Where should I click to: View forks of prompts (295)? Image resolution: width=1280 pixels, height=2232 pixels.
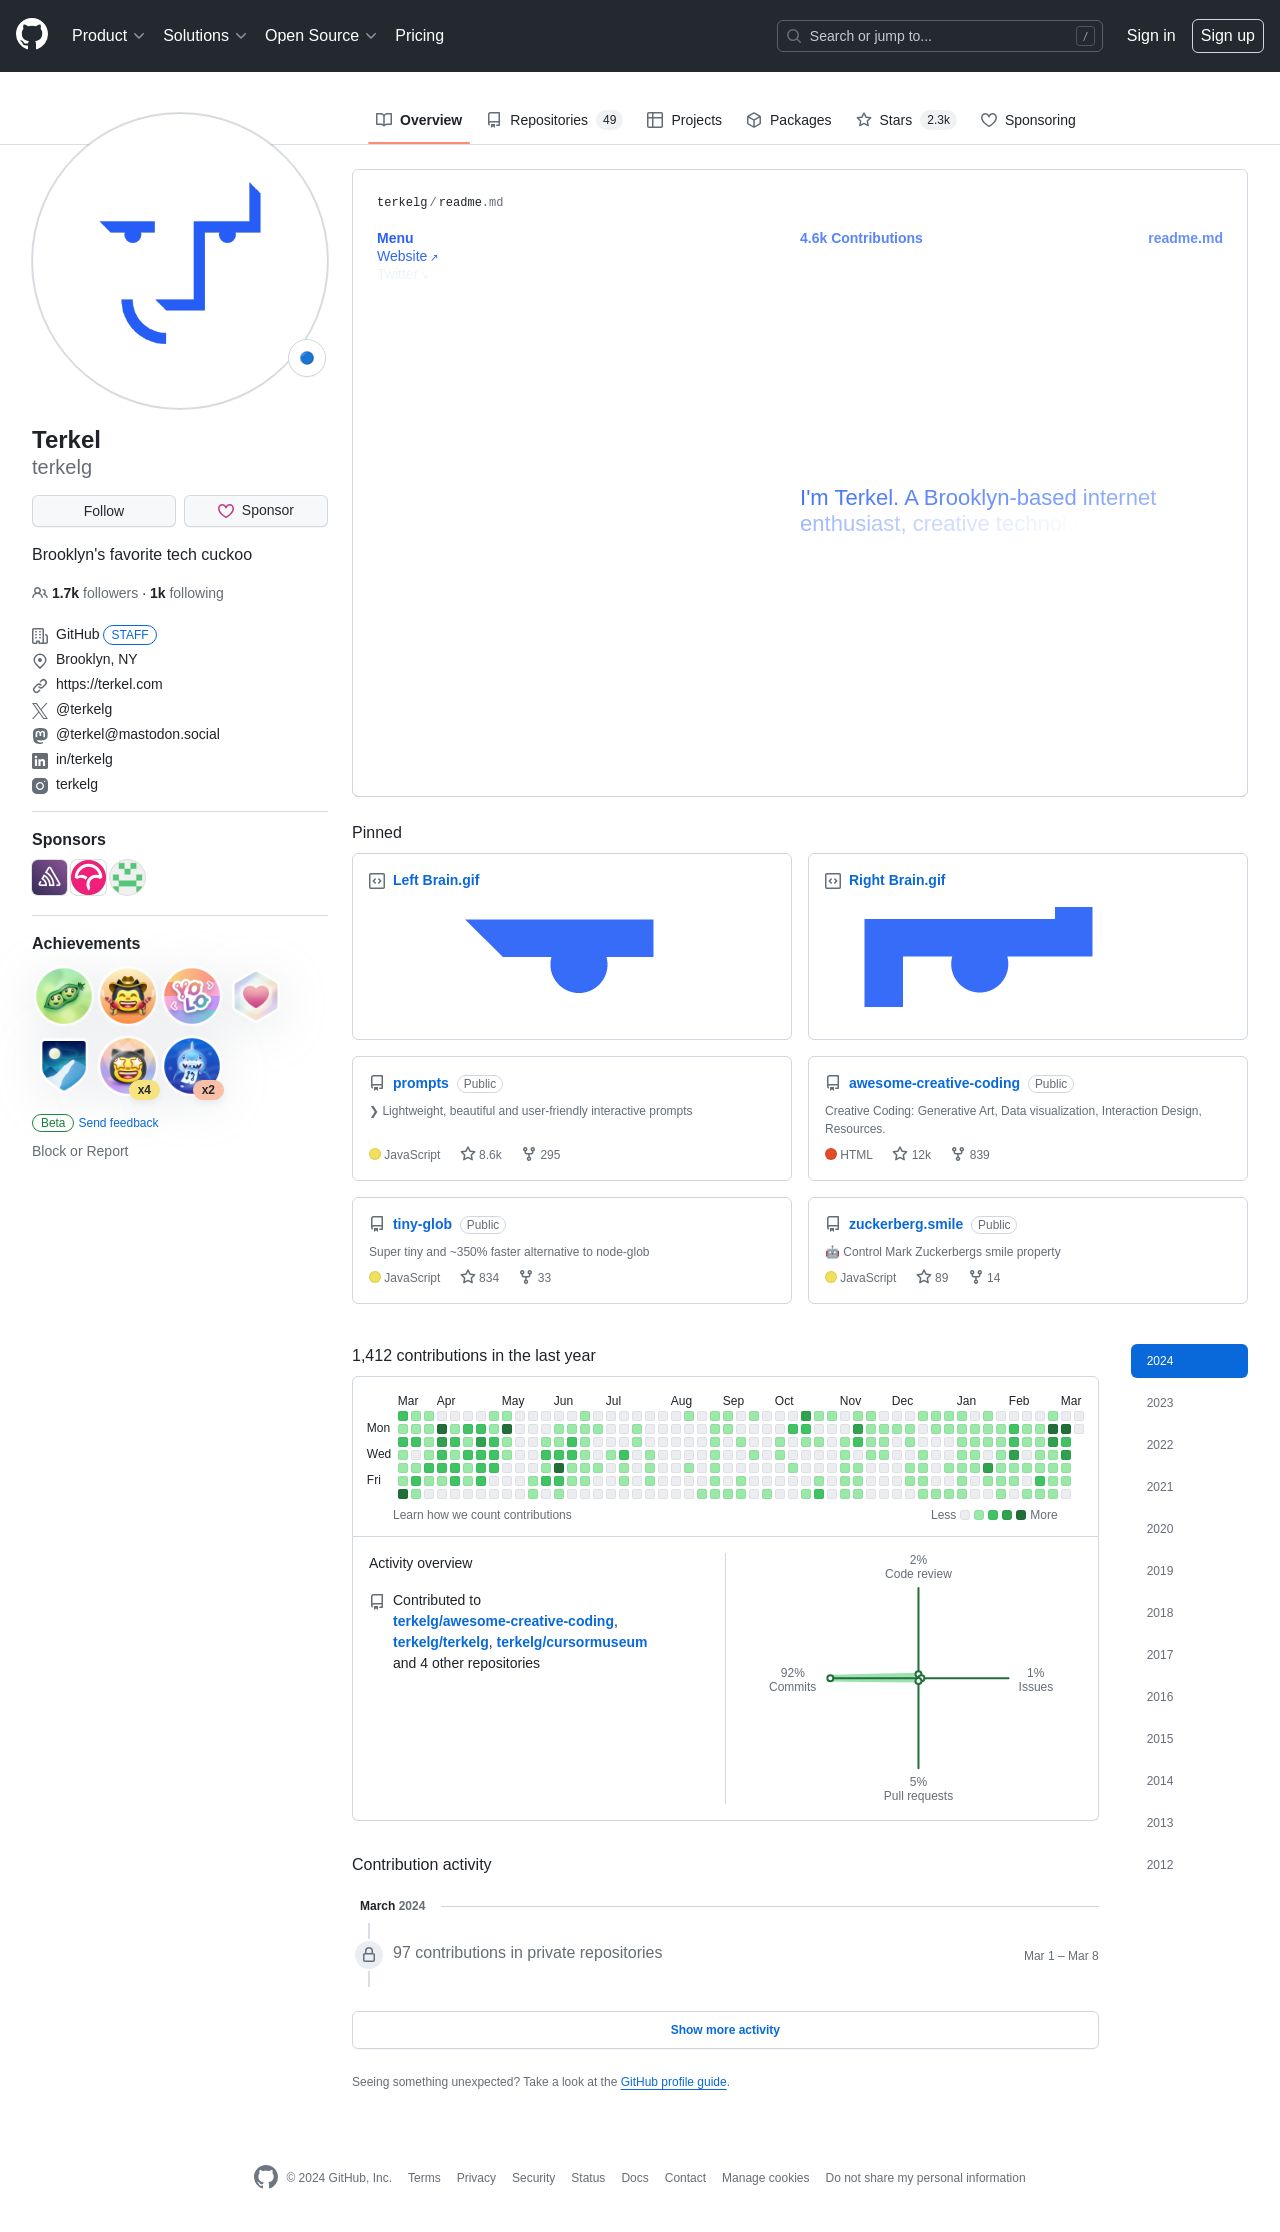coord(541,1154)
